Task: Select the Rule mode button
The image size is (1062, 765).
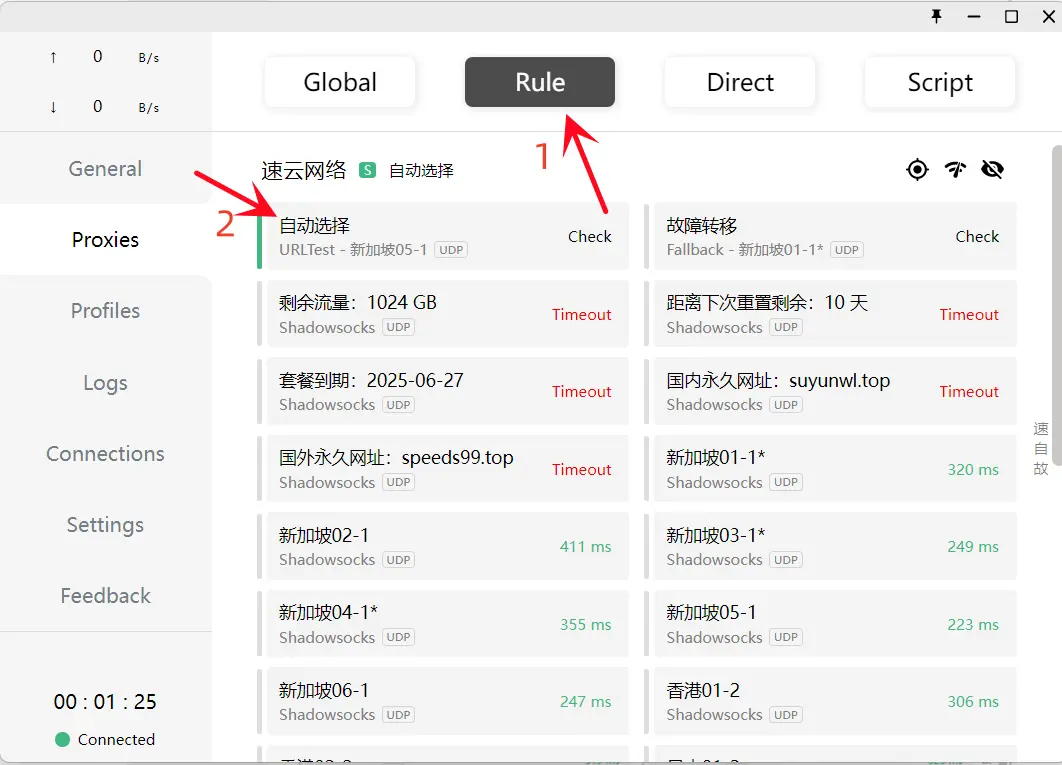Action: pos(540,82)
